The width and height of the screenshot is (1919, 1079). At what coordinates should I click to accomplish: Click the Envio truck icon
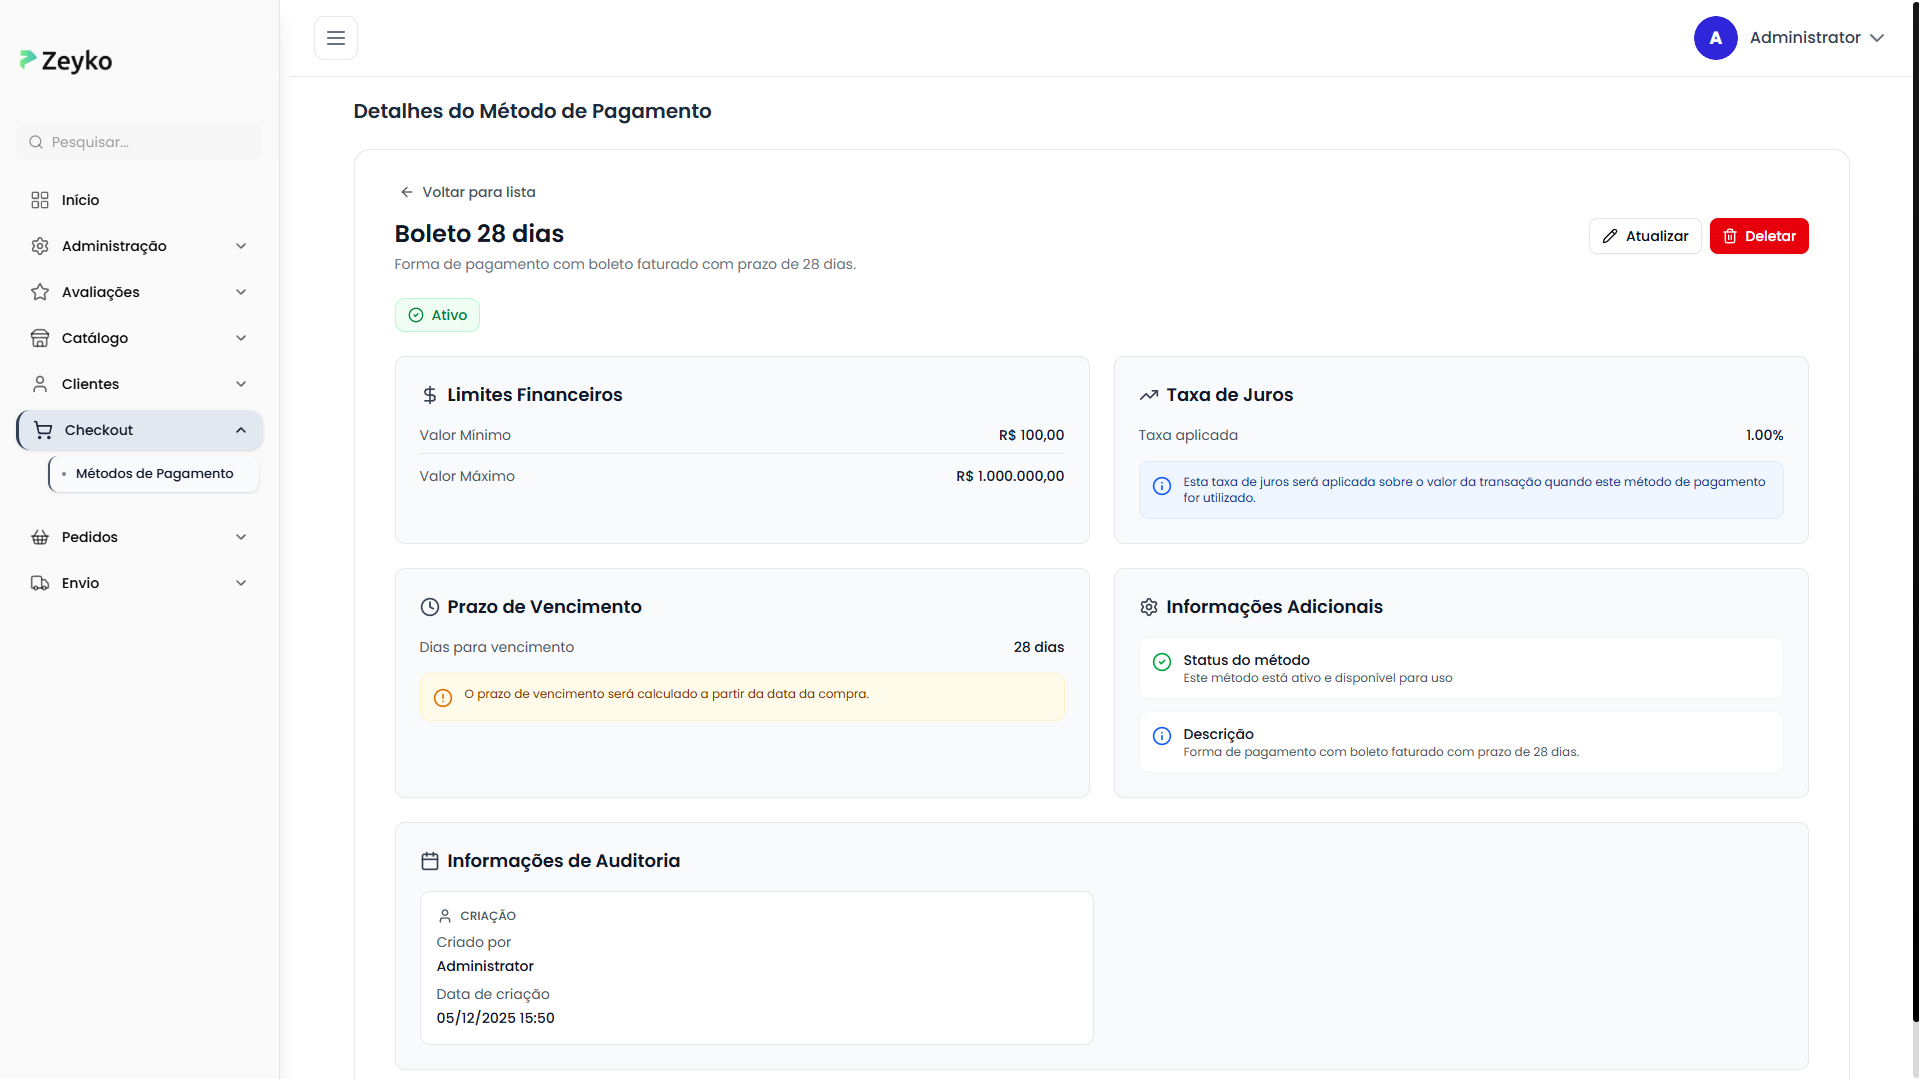[x=40, y=583]
